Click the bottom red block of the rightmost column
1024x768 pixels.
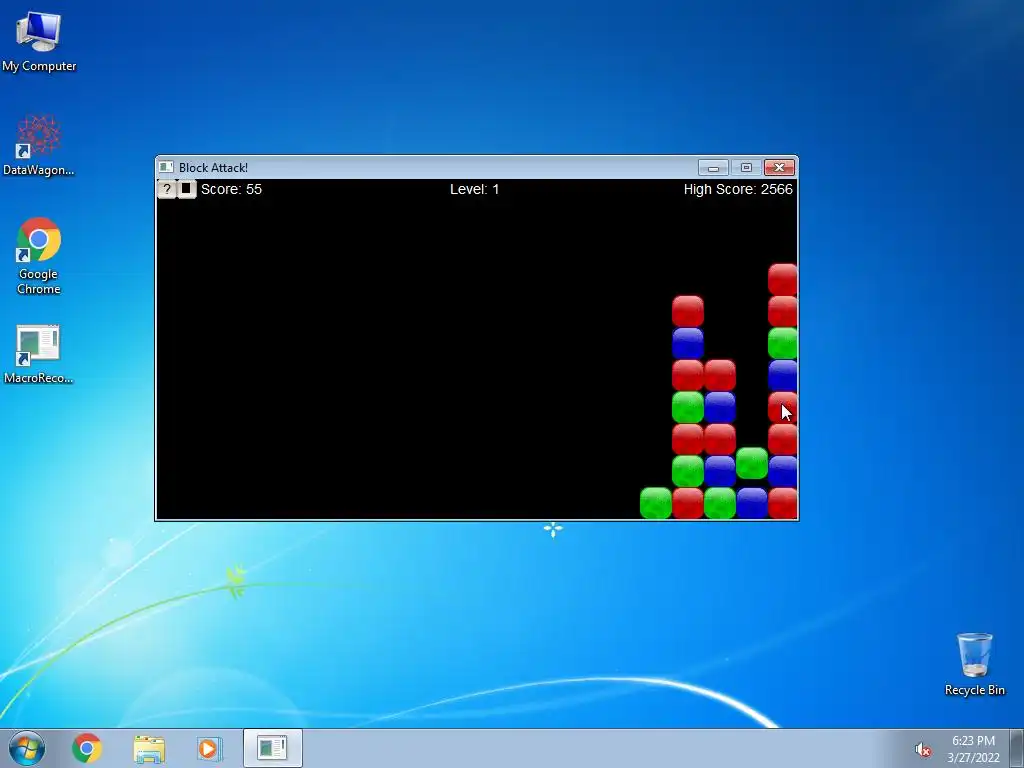coord(782,503)
